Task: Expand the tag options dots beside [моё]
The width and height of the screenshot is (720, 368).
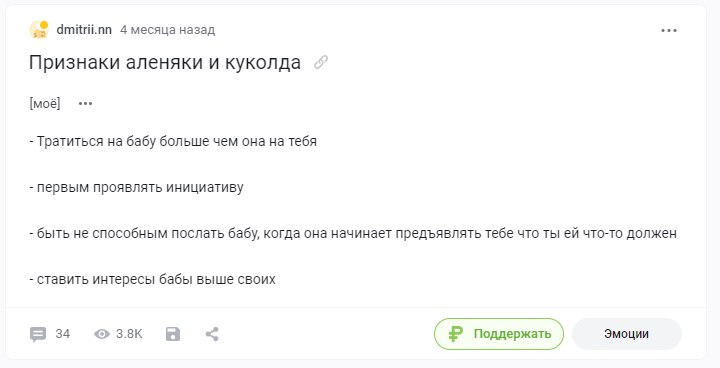Action: (x=85, y=103)
